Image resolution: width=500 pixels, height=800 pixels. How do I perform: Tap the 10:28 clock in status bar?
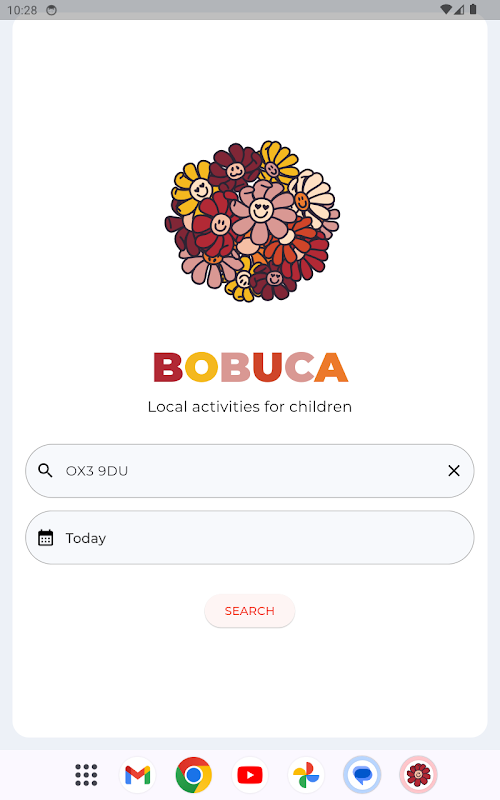pos(22,10)
